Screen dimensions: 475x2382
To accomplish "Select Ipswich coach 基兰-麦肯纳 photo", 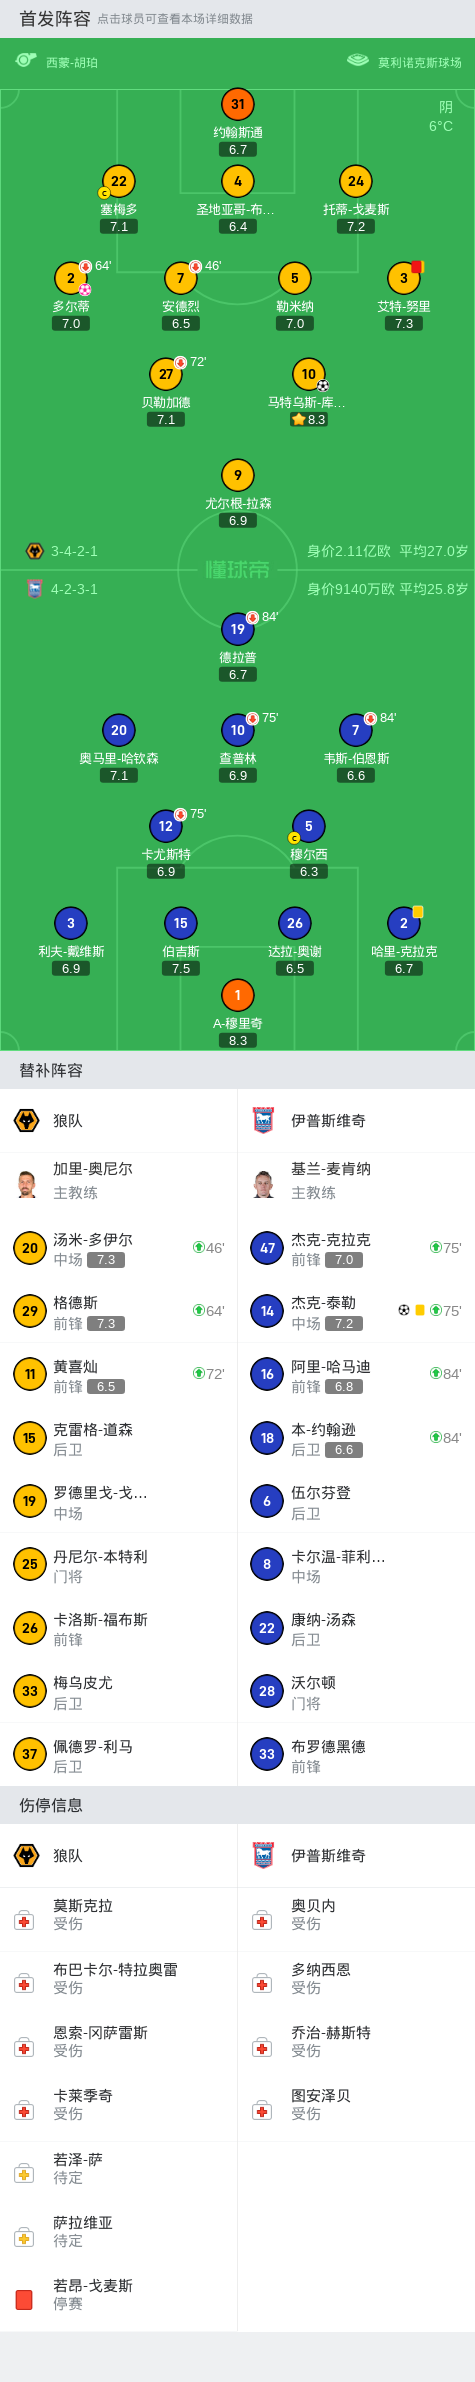I will pyautogui.click(x=264, y=1184).
